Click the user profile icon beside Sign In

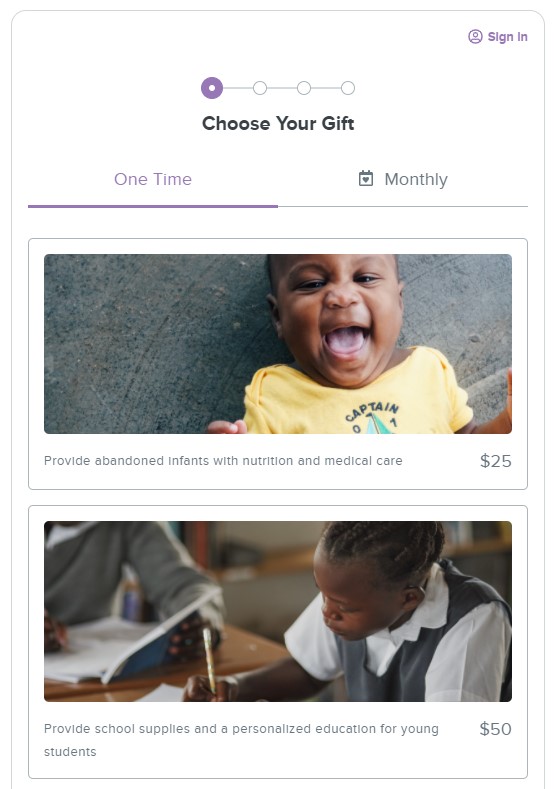pos(475,37)
